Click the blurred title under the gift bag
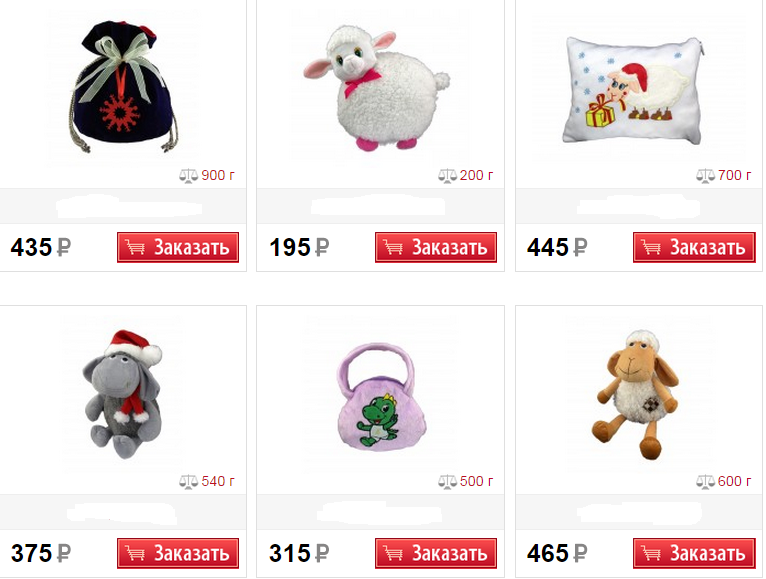 click(x=128, y=207)
